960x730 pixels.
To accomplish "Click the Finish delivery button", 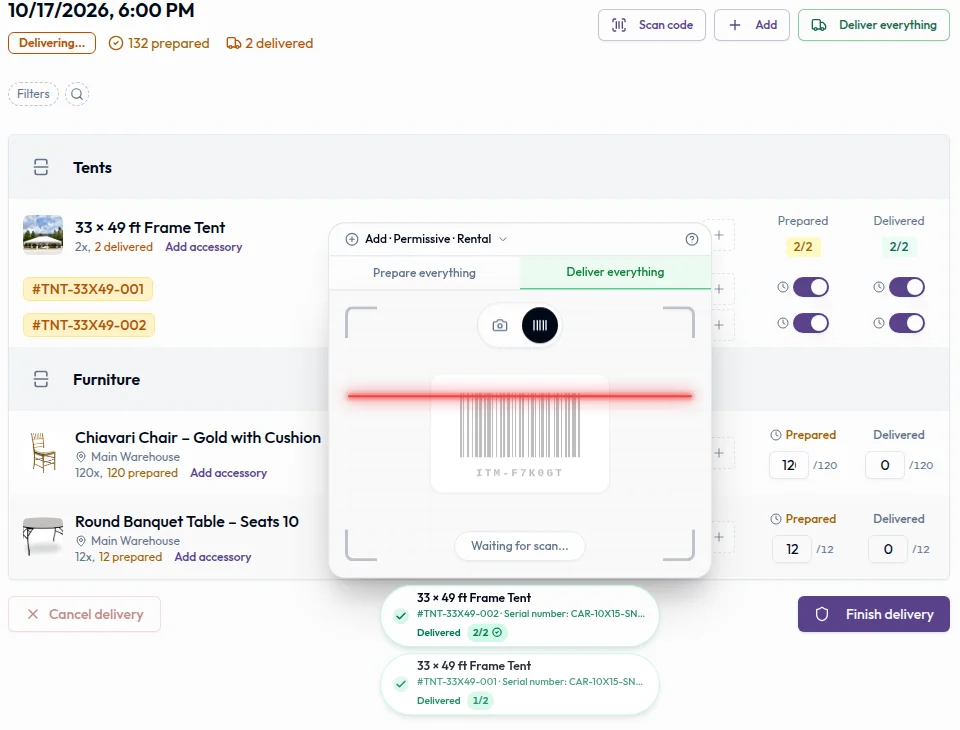I will pyautogui.click(x=874, y=614).
